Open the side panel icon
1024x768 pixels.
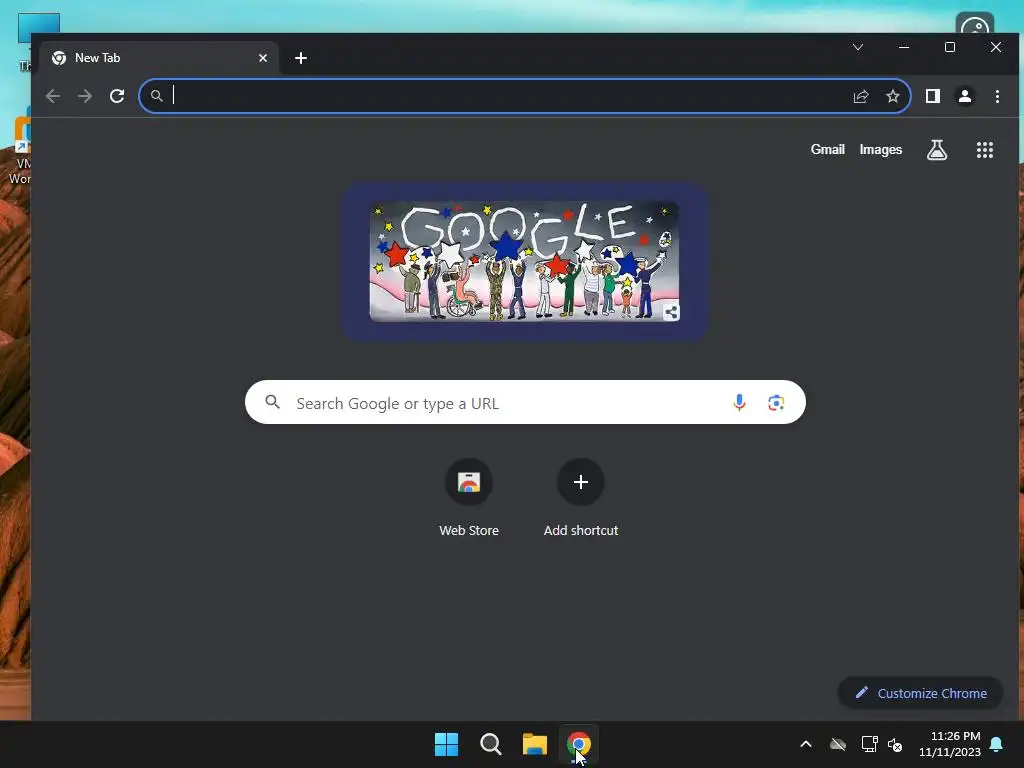click(933, 96)
